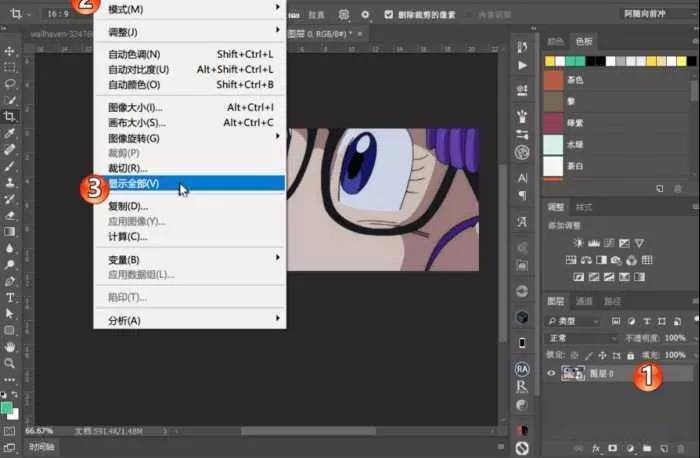Toggle 删除裁剪的像素 checkbox
This screenshot has height=458, width=700.
click(388, 14)
